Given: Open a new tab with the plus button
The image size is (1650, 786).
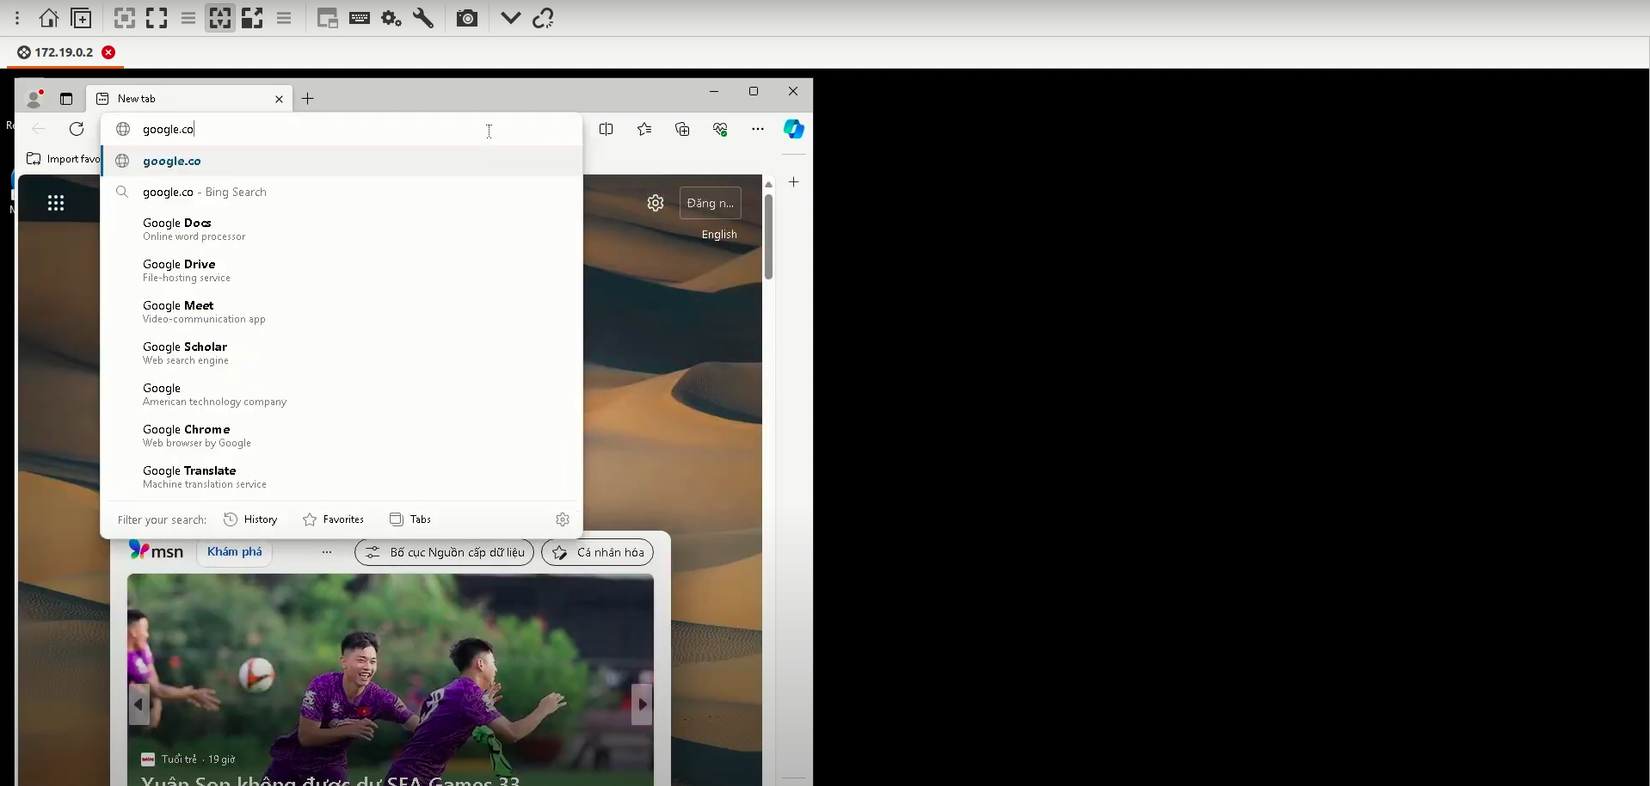Looking at the screenshot, I should [308, 98].
